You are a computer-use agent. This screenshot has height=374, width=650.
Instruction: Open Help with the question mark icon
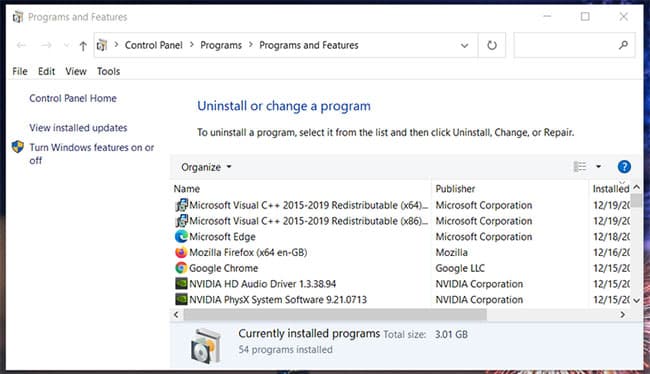(624, 167)
